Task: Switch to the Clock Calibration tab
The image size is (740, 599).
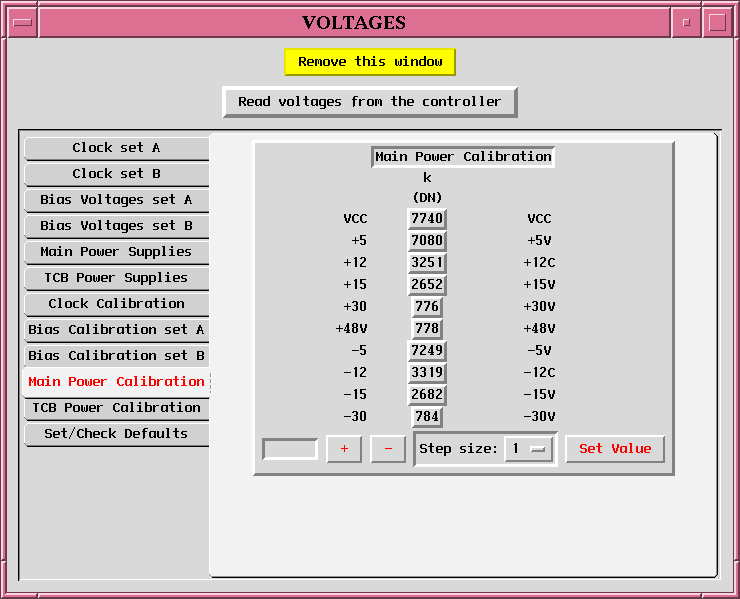Action: (x=116, y=304)
